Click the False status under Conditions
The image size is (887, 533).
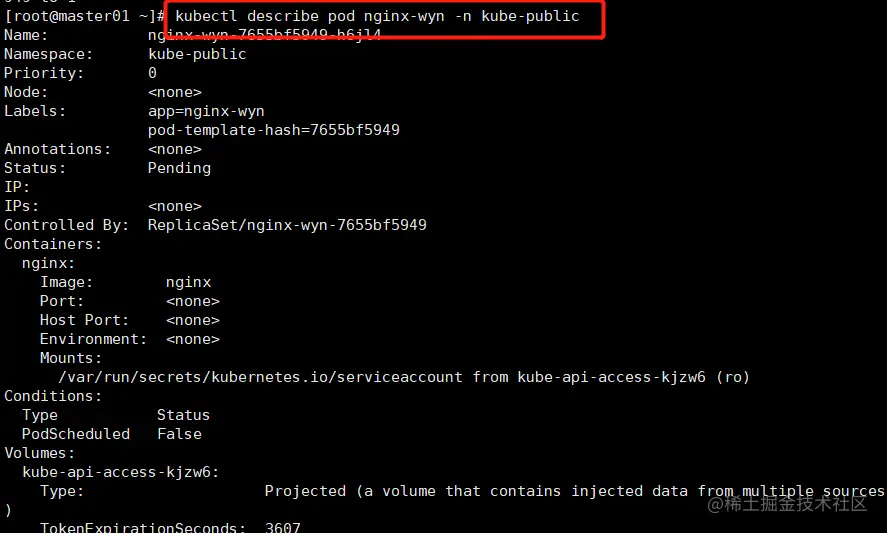pos(179,434)
